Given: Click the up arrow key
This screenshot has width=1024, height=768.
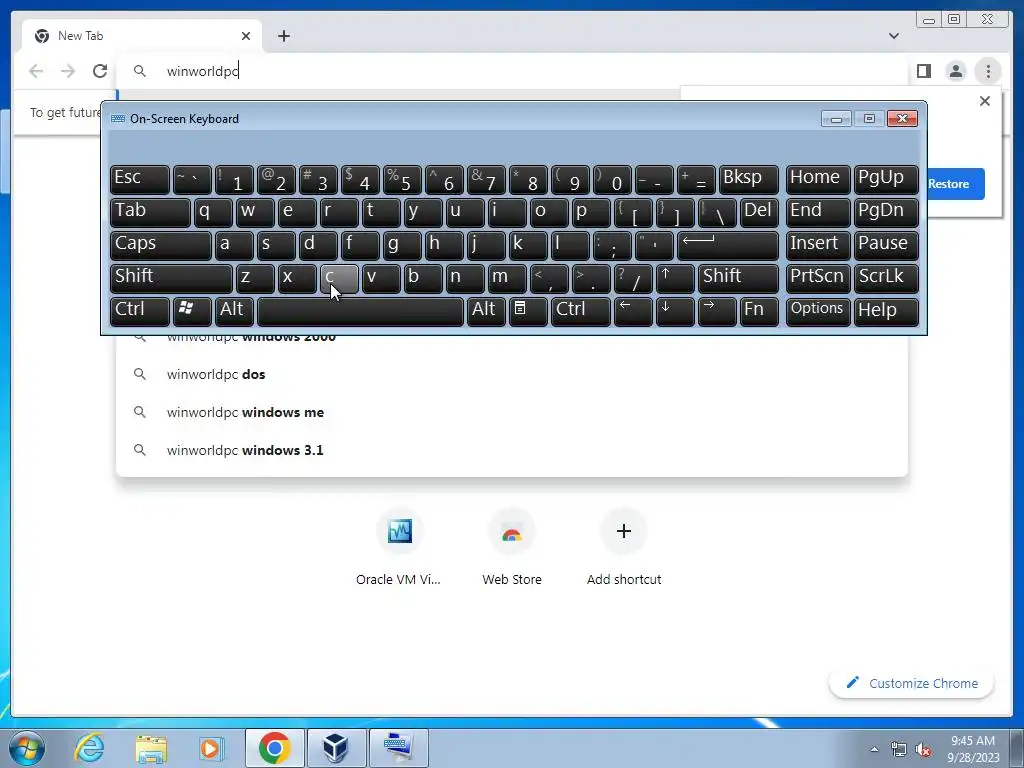Looking at the screenshot, I should pos(675,278).
